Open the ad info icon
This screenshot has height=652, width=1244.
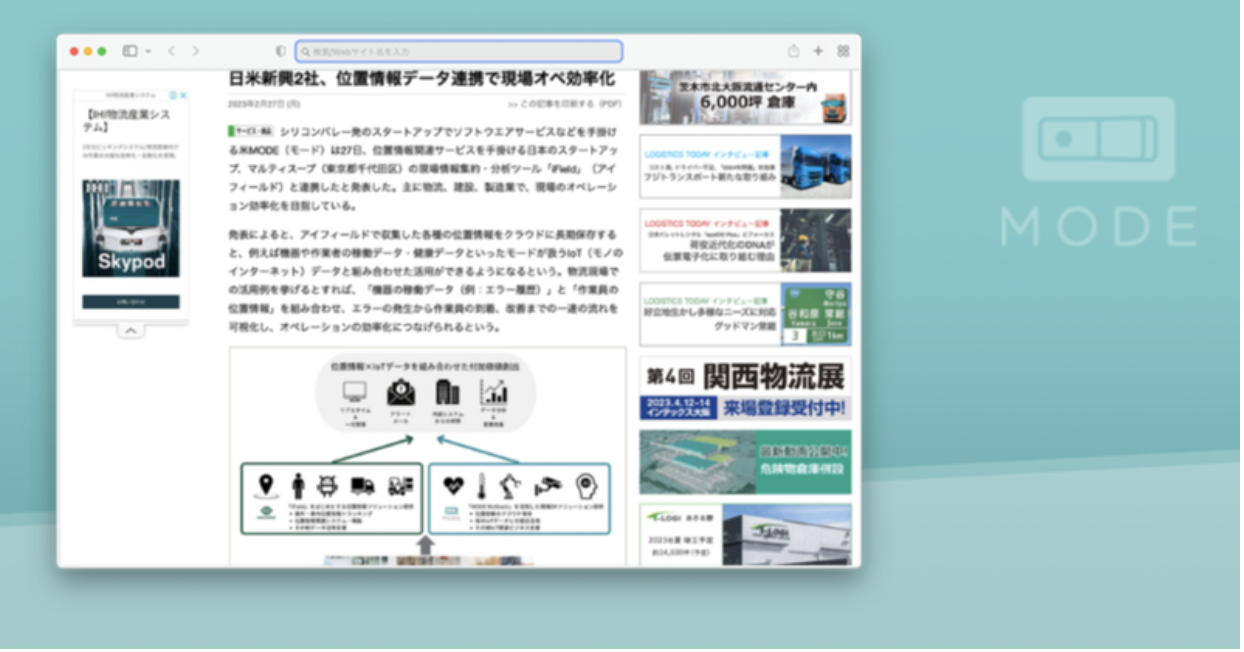click(x=173, y=96)
